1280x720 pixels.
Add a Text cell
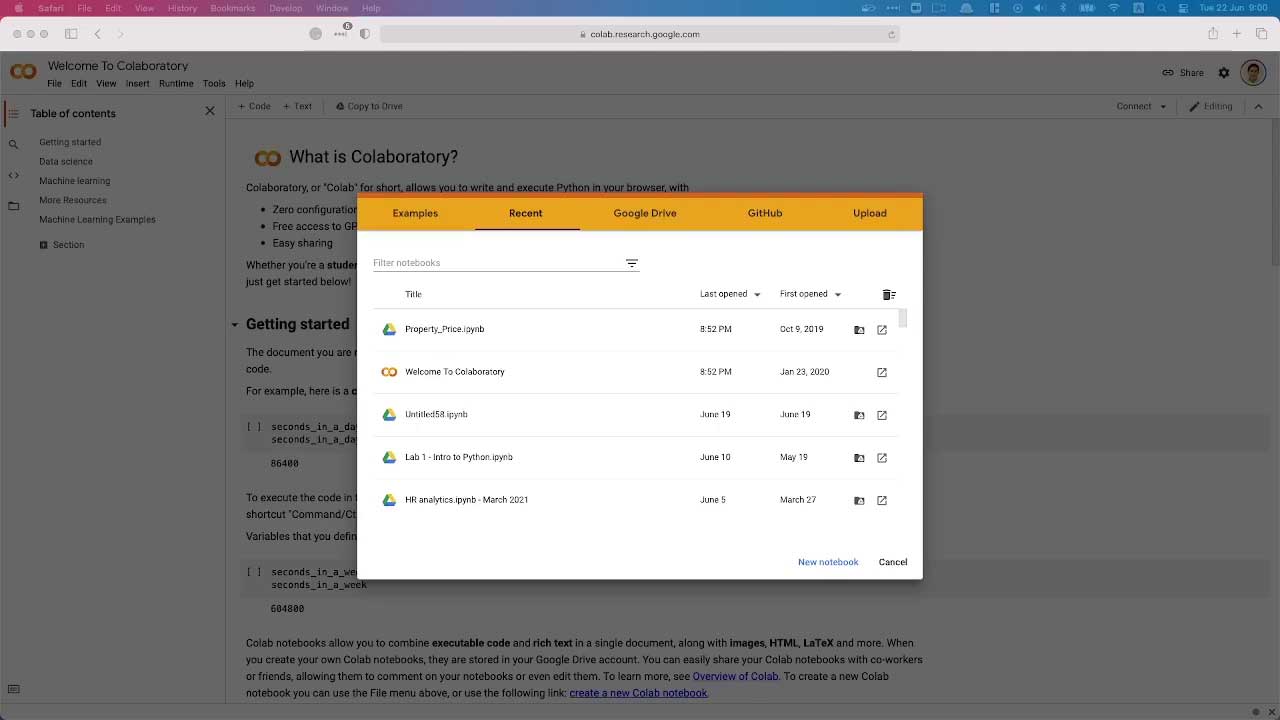[x=297, y=106]
